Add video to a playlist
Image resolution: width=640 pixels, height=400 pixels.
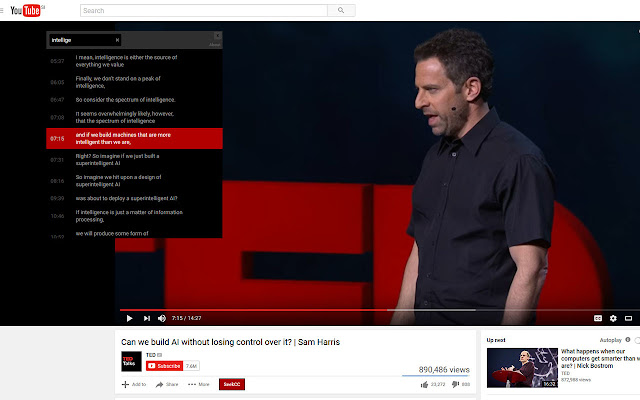[x=134, y=384]
